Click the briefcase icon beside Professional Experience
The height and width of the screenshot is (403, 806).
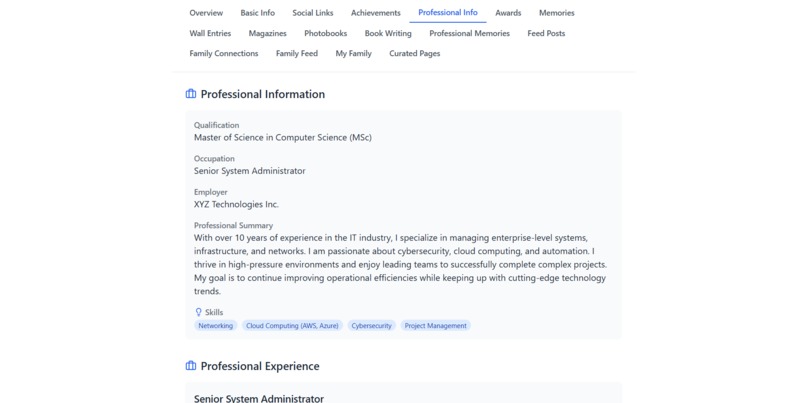(x=191, y=366)
